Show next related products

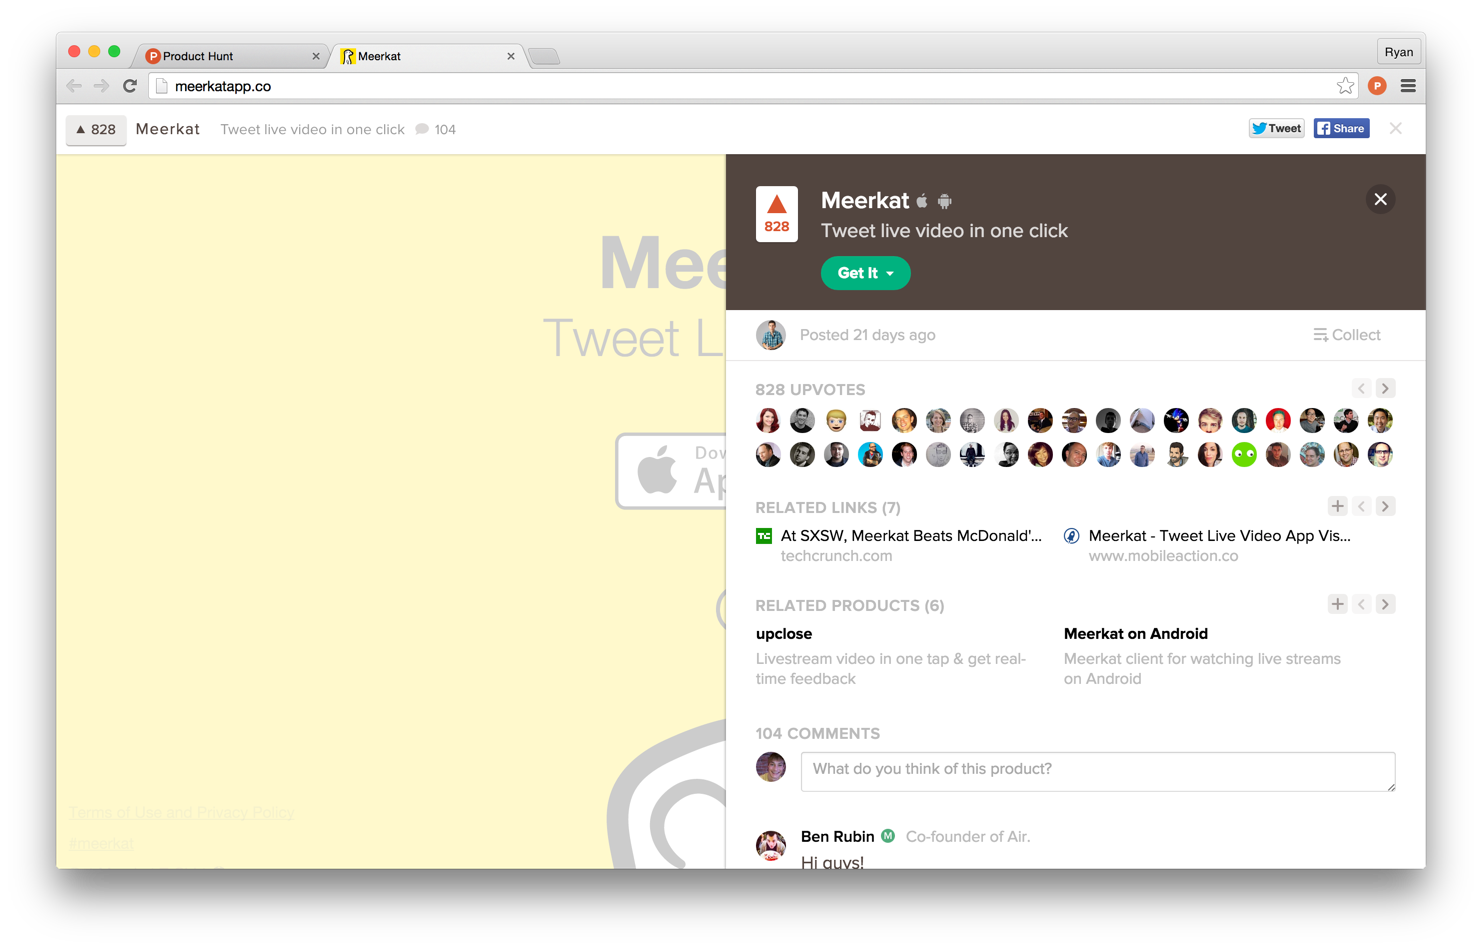tap(1385, 604)
